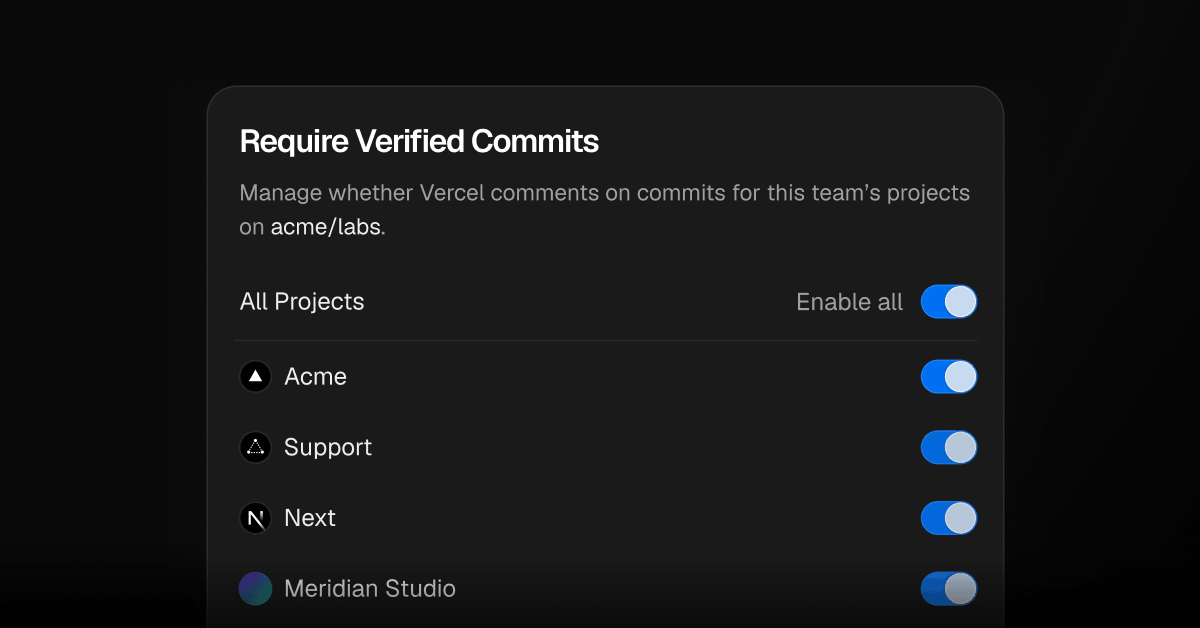Select the Support project name
The height and width of the screenshot is (628, 1200).
[x=328, y=447]
